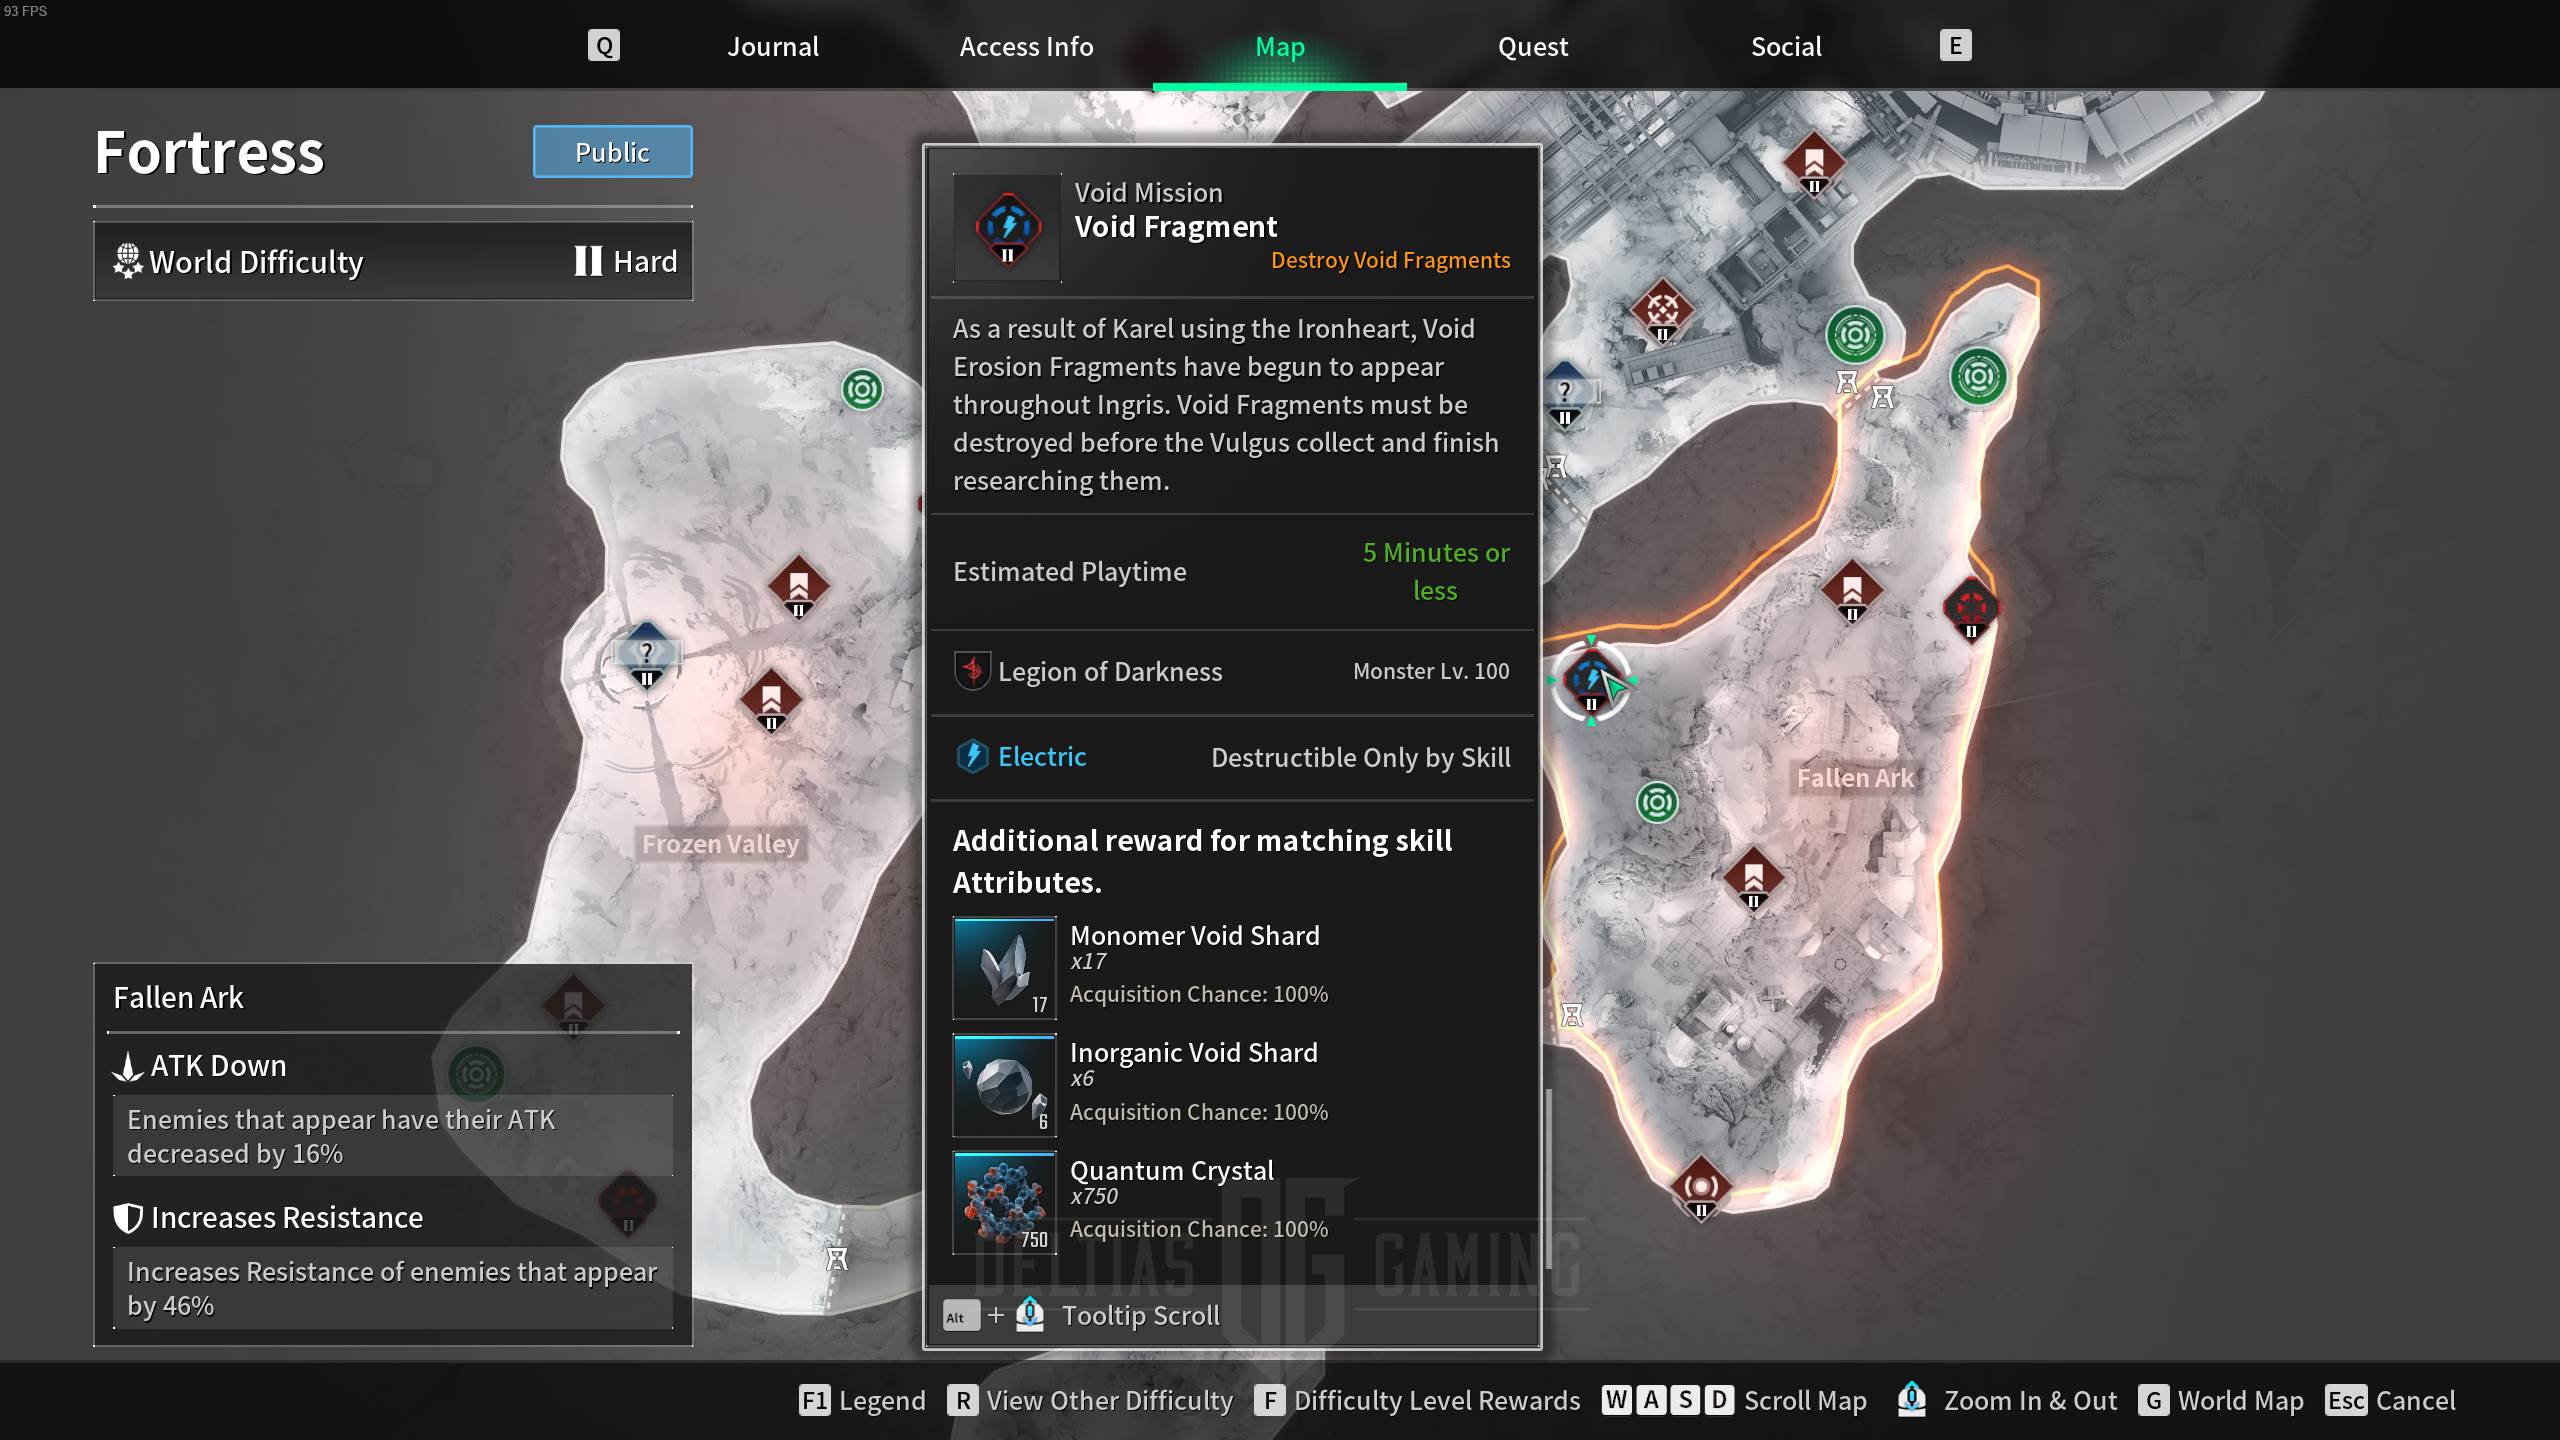
Task: Click the Fallen Ark ATK Down debuff icon
Action: click(128, 1064)
